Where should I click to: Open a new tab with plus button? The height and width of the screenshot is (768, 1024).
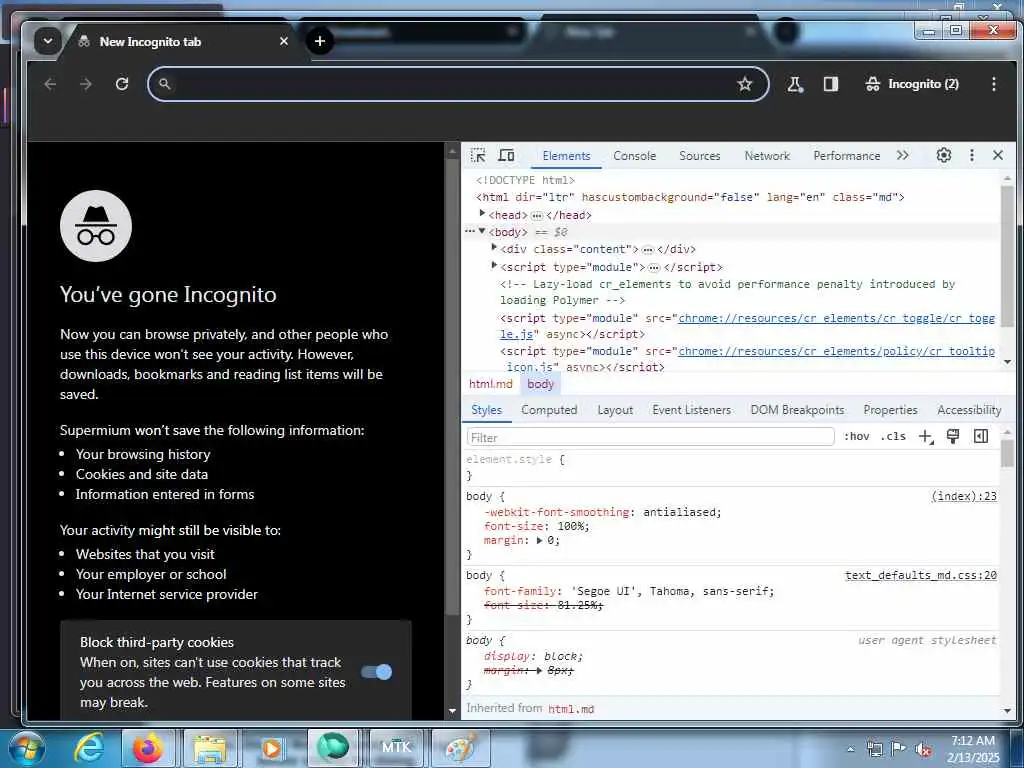pyautogui.click(x=319, y=41)
